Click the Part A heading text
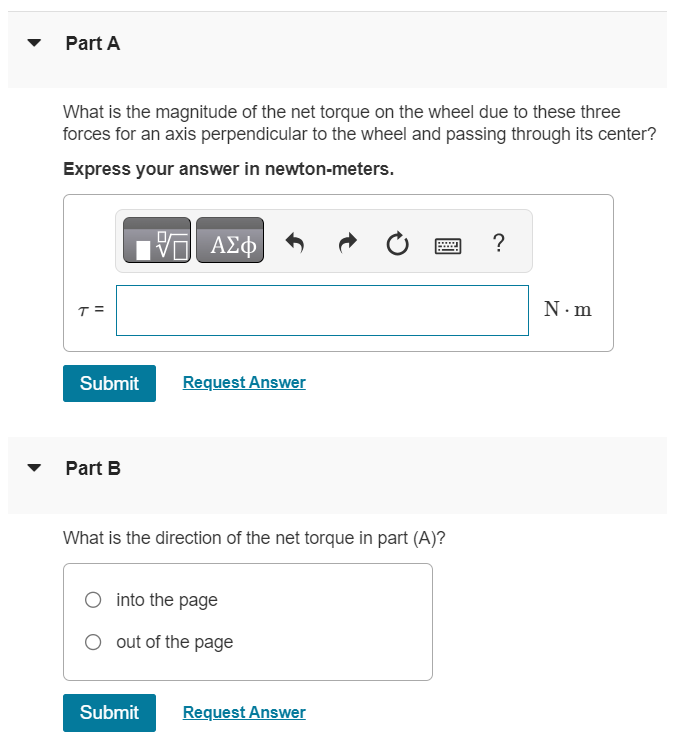The height and width of the screenshot is (741, 676). click(93, 43)
